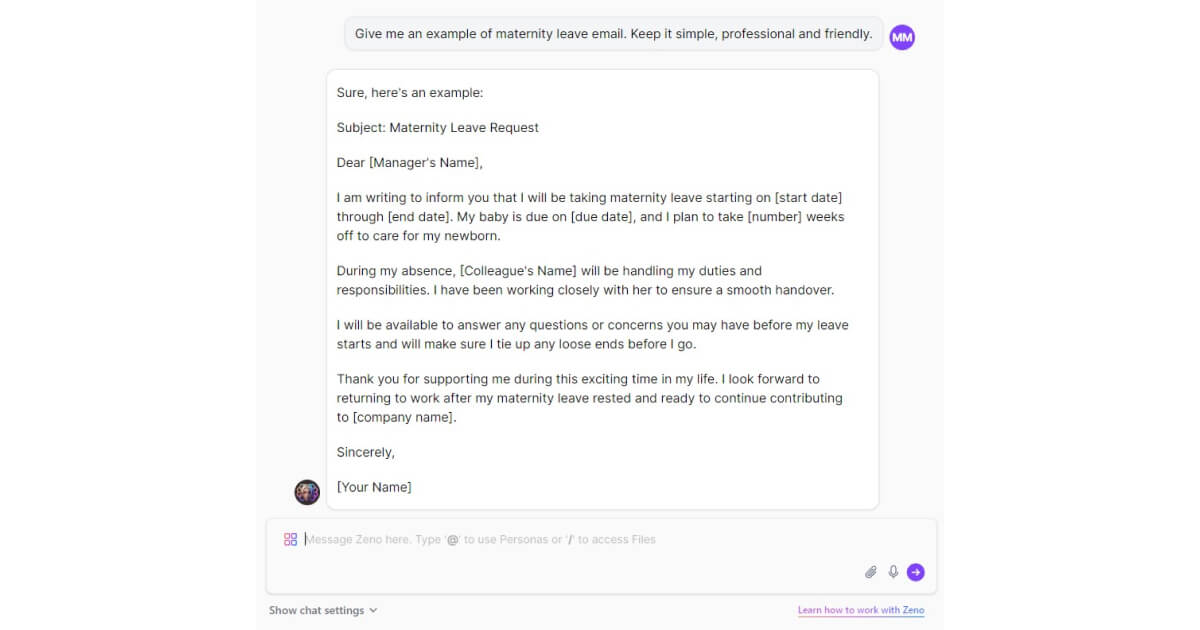The height and width of the screenshot is (630, 1200).
Task: Click the purple MM user avatar
Action: point(902,37)
